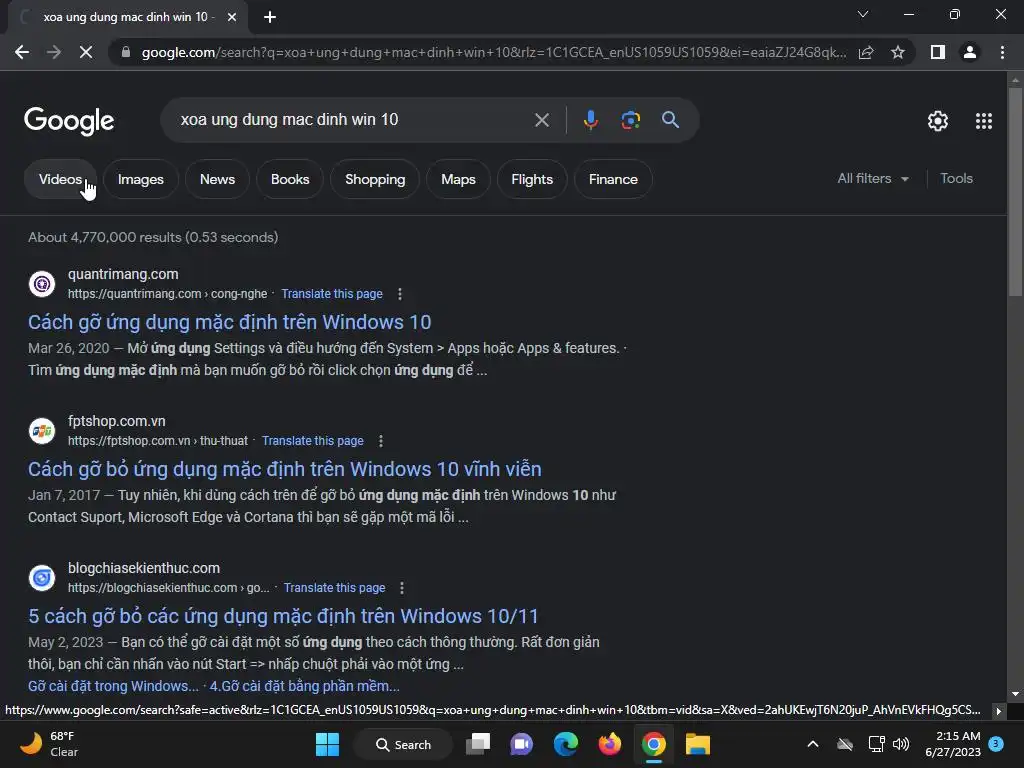Switch to Finance results
1024x768 pixels.
613,179
